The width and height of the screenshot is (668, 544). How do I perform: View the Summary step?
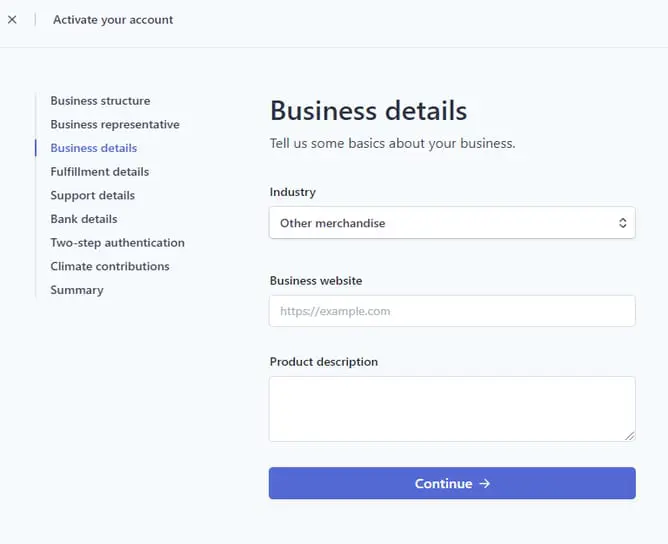click(x=77, y=290)
